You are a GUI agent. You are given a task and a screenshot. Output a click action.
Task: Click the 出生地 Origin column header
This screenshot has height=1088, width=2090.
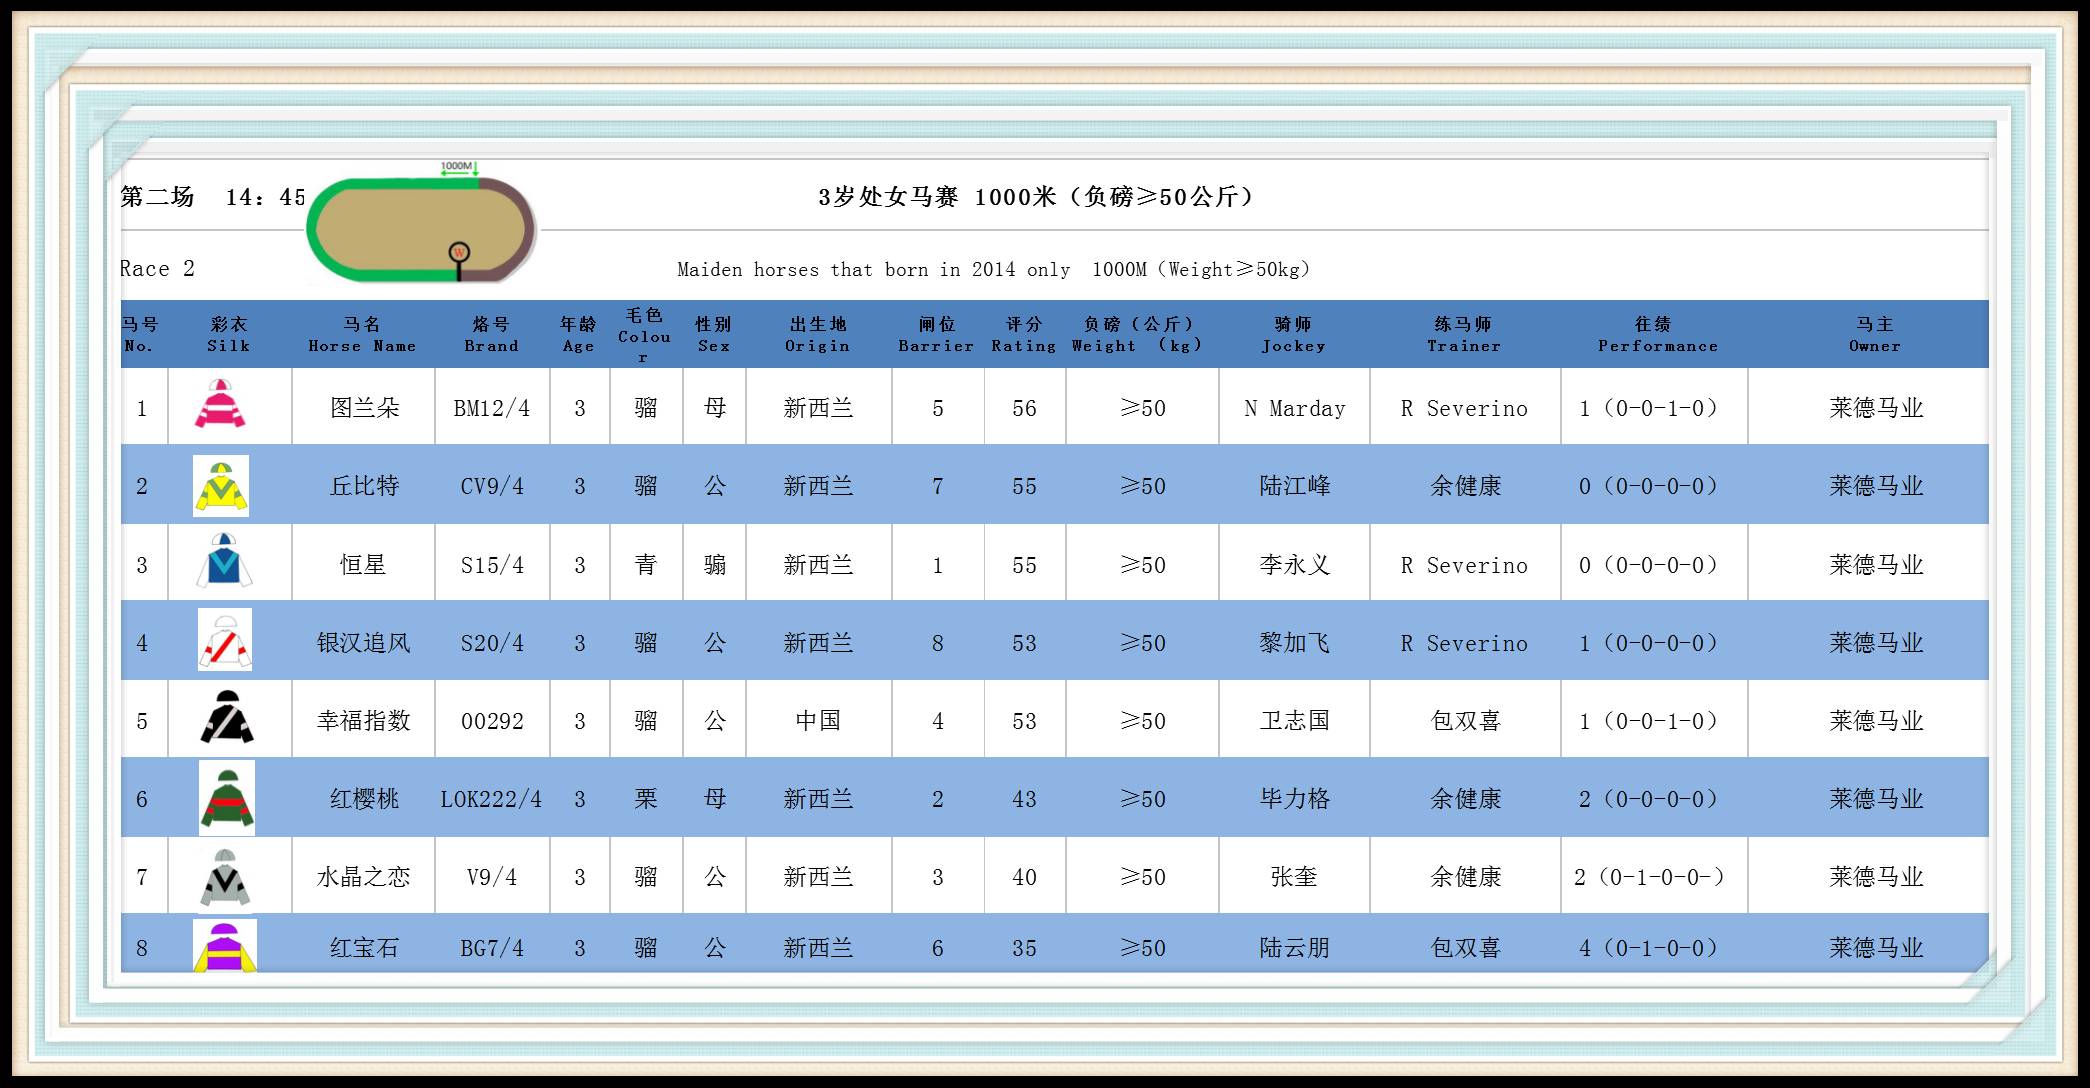(x=817, y=334)
